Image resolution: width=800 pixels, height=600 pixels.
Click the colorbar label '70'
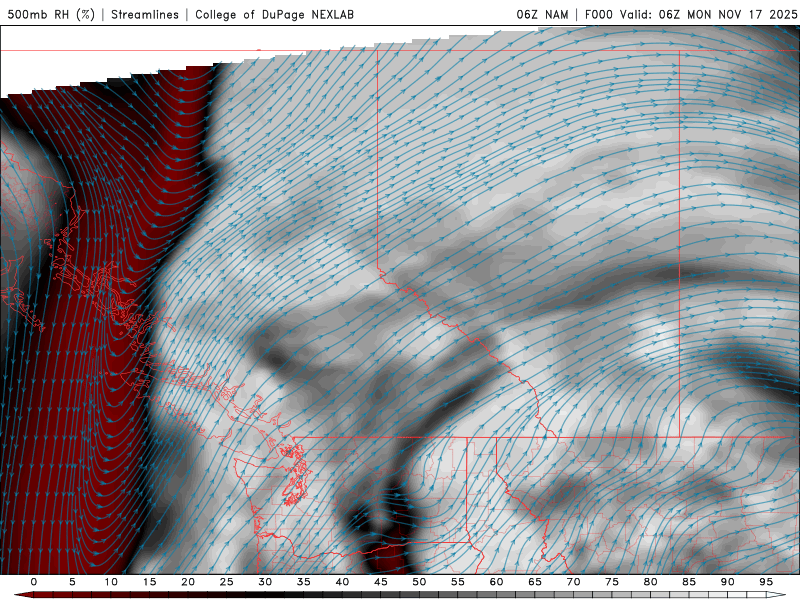click(x=573, y=582)
